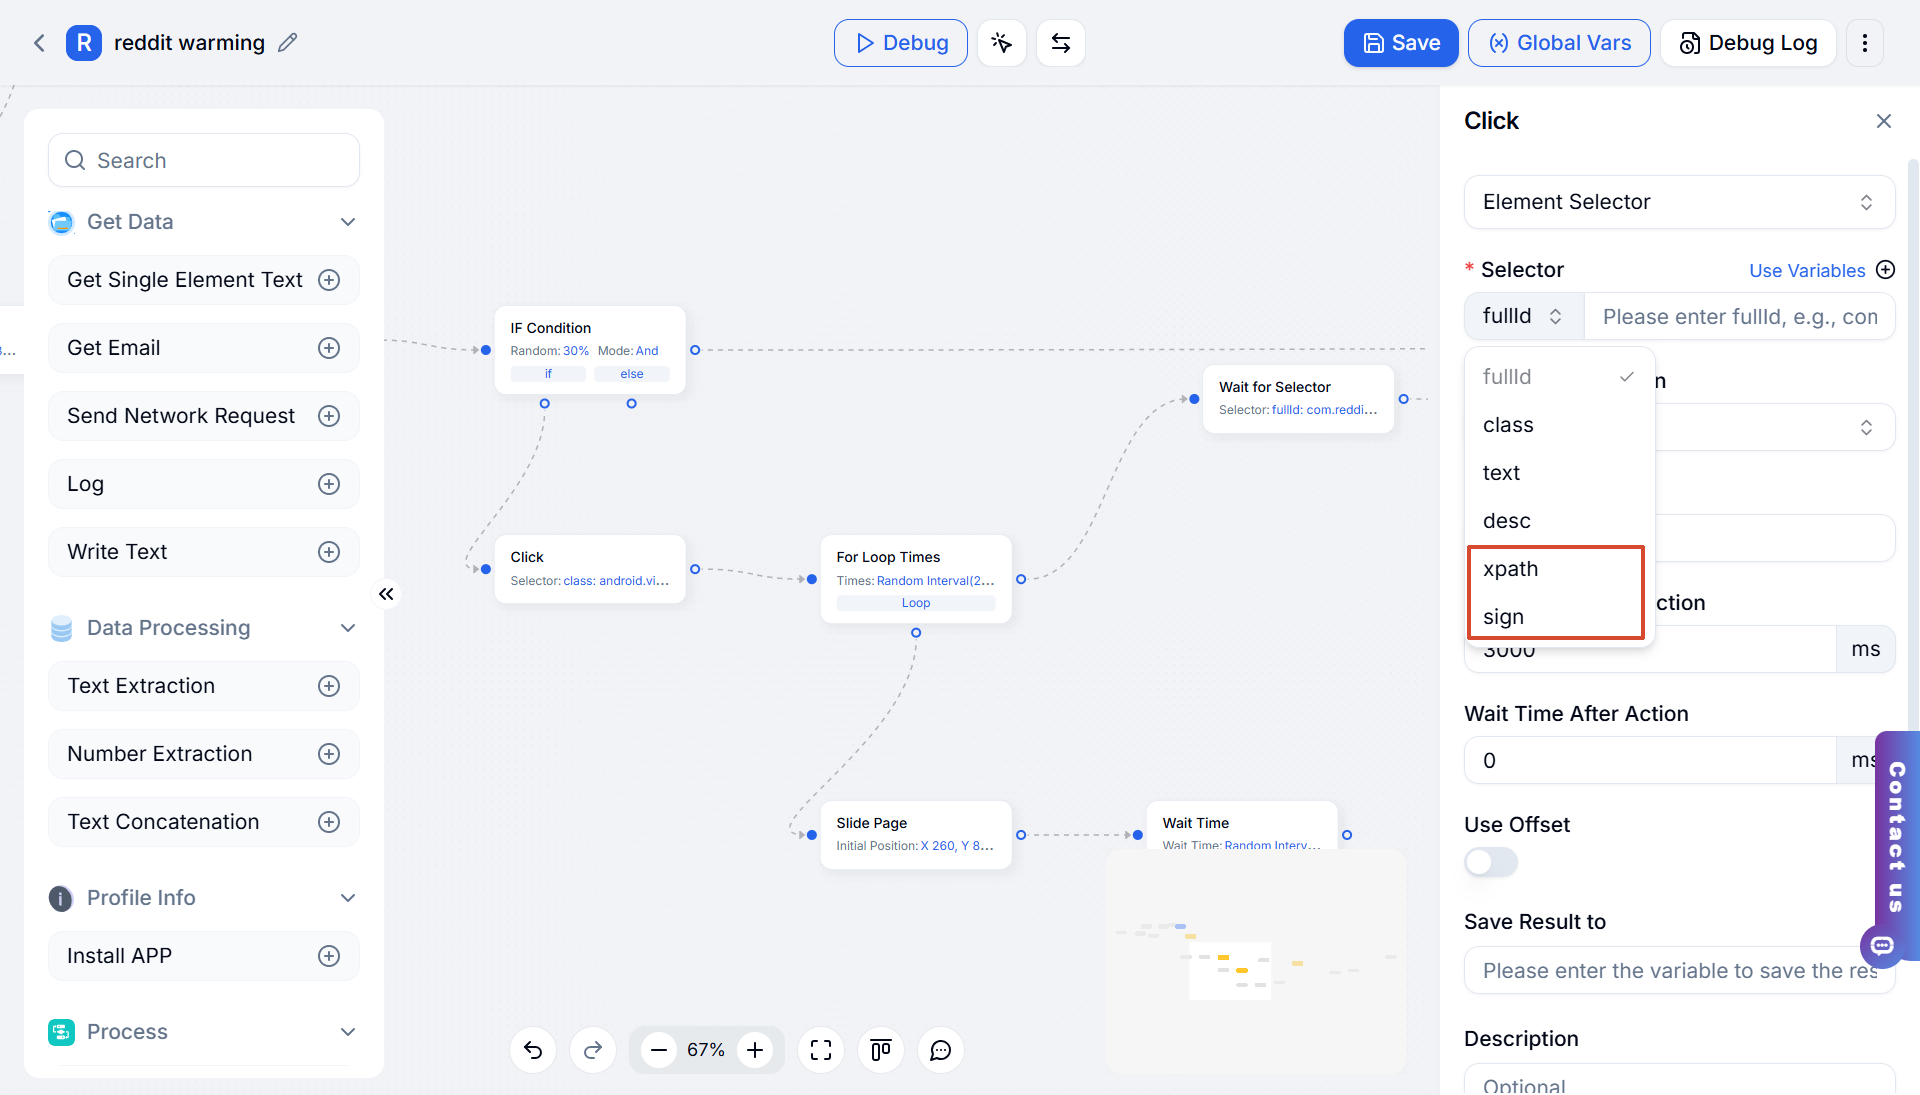
Task: Collapse the Data Processing section
Action: (348, 628)
